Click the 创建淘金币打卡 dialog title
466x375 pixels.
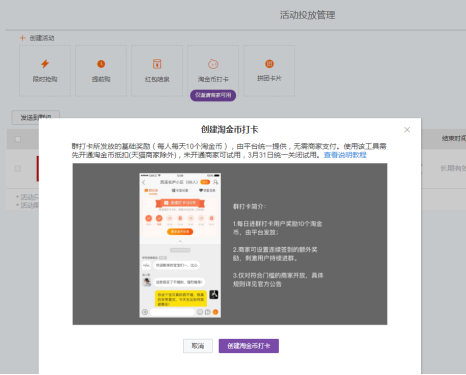pyautogui.click(x=229, y=130)
